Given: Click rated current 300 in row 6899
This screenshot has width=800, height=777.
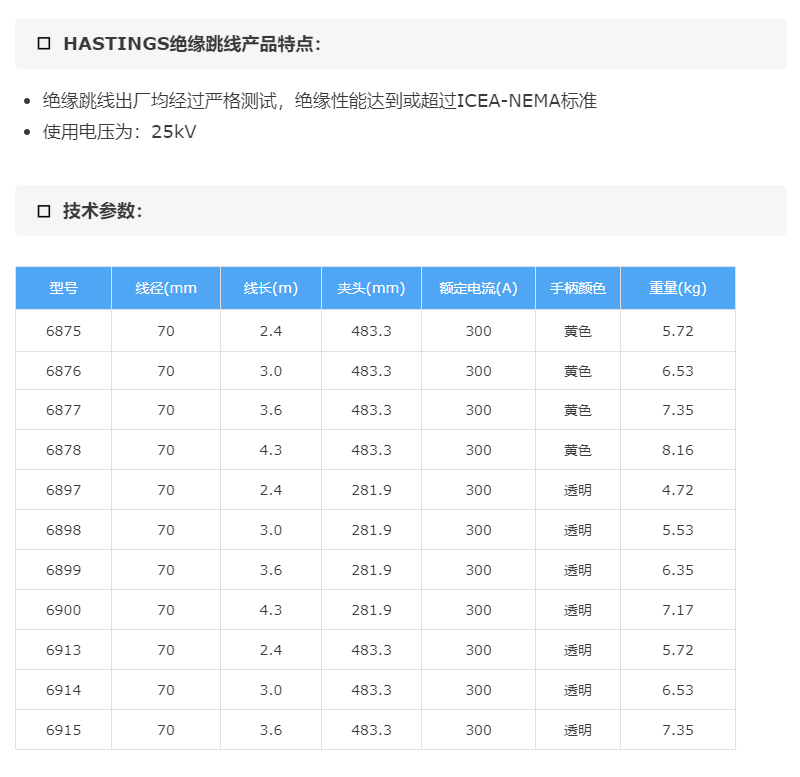Looking at the screenshot, I should pos(478,570).
